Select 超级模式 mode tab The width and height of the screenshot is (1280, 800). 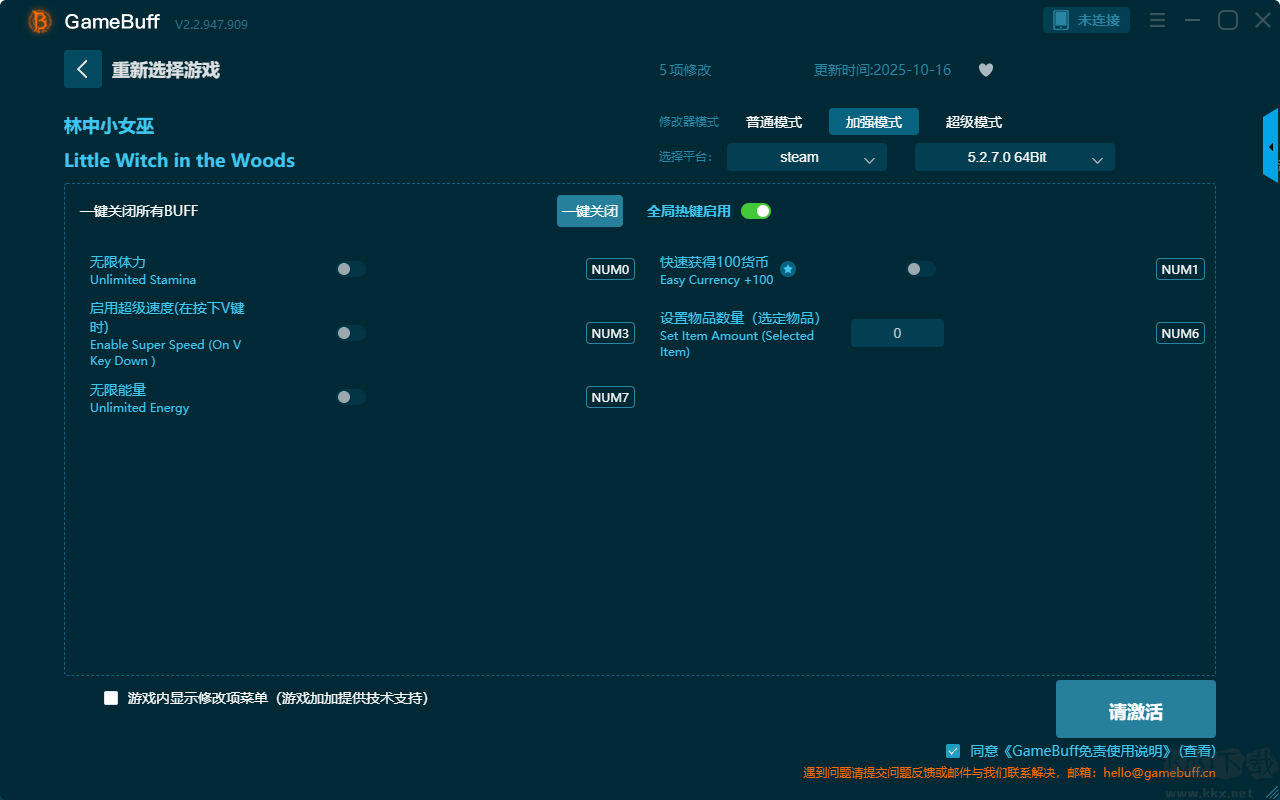pyautogui.click(x=974, y=122)
